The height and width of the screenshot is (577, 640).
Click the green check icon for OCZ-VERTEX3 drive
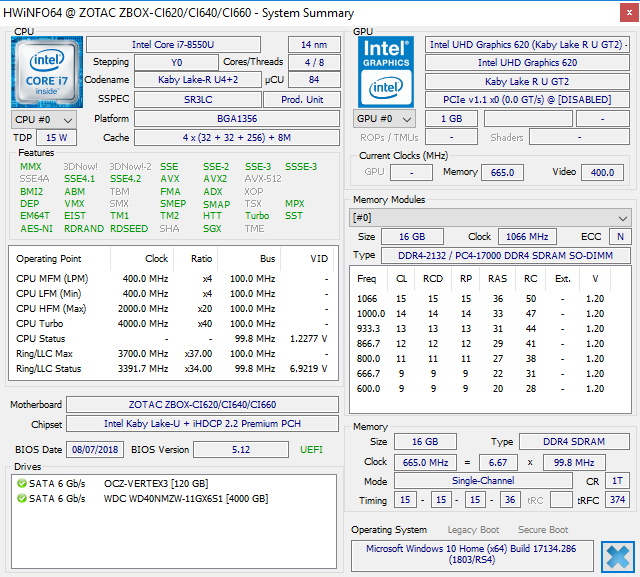point(23,483)
